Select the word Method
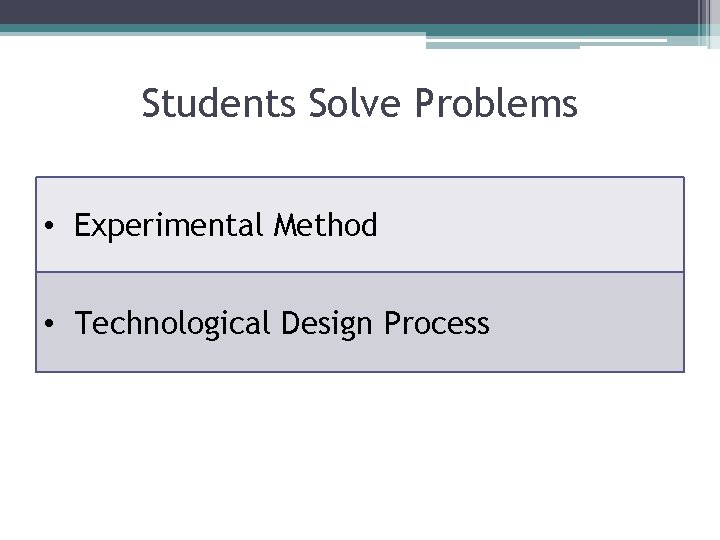The width and height of the screenshot is (720, 540). (x=326, y=225)
